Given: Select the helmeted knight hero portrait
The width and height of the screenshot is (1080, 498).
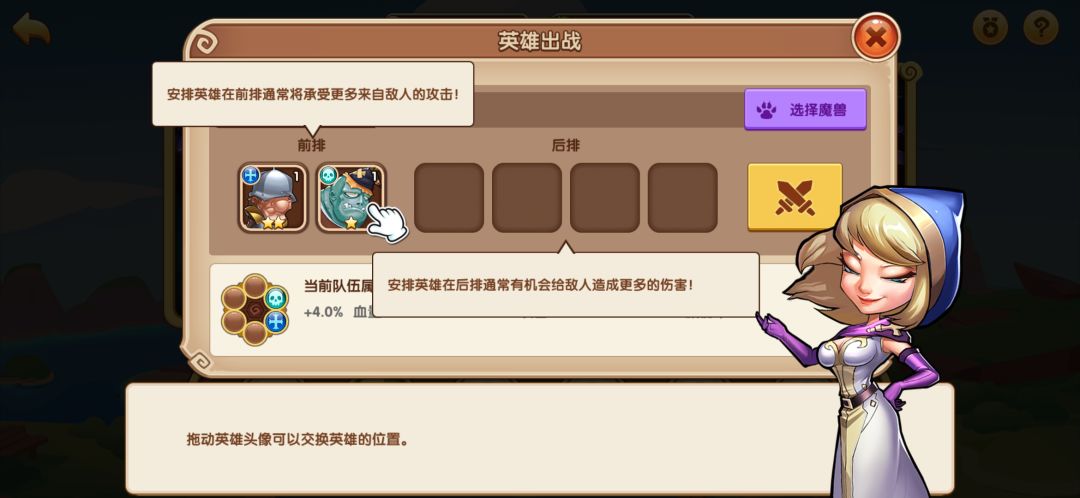Looking at the screenshot, I should 273,197.
